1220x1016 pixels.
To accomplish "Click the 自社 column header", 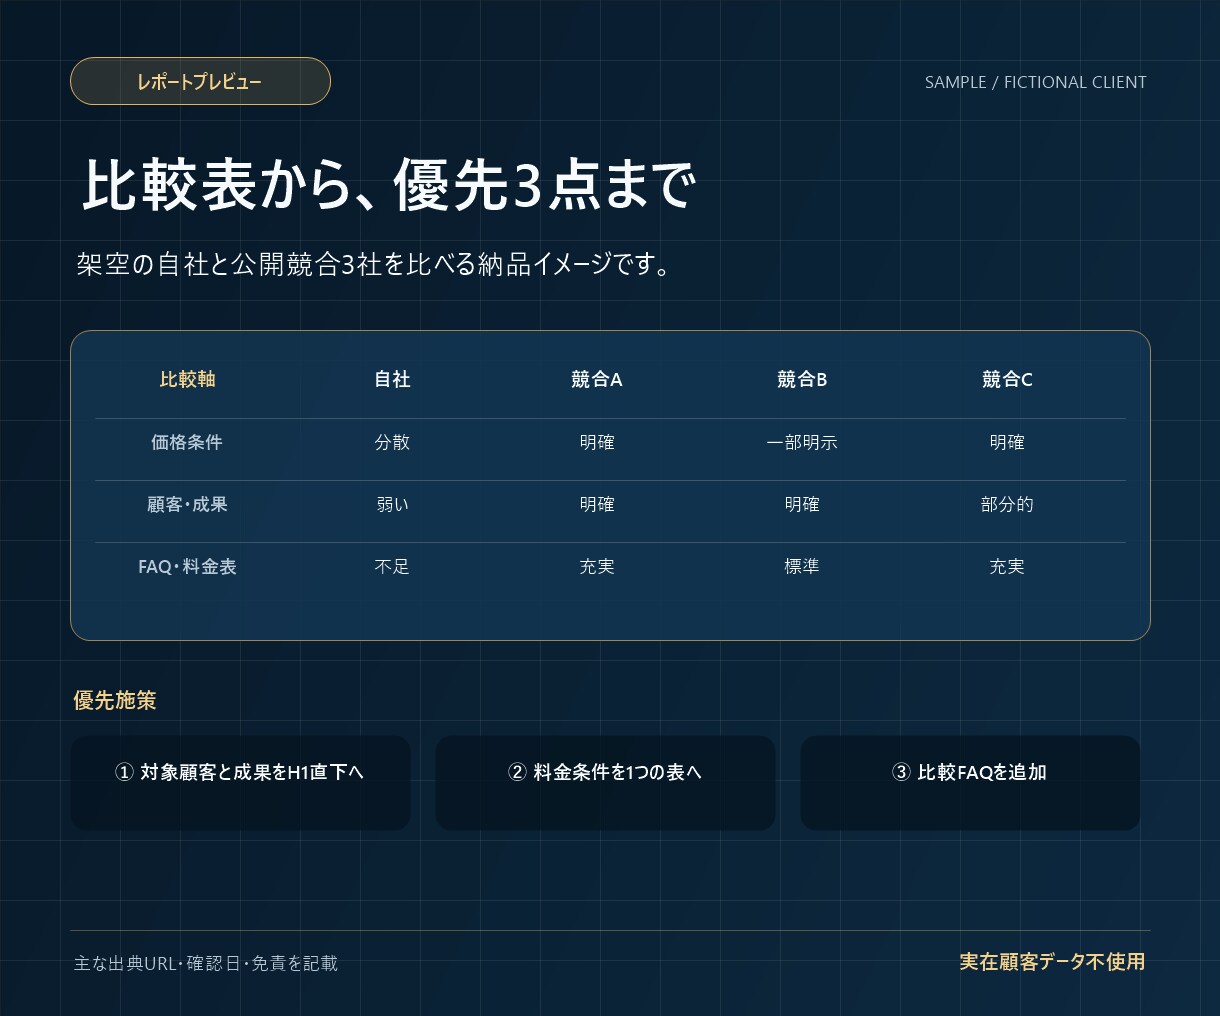I will click(392, 379).
